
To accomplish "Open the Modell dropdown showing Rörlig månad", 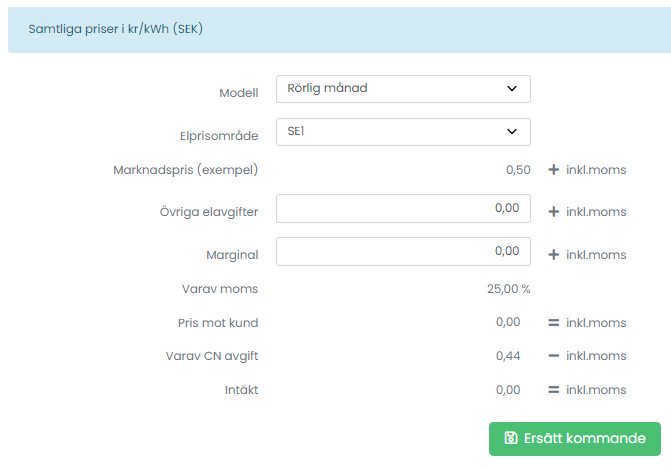I will [403, 89].
